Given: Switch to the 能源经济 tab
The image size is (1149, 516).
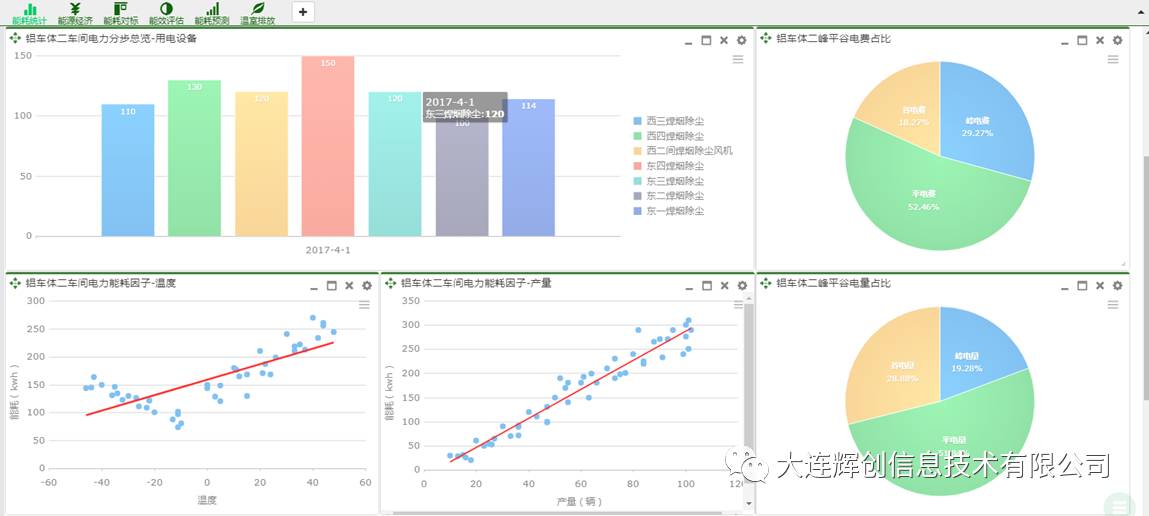Looking at the screenshot, I should 75,12.
